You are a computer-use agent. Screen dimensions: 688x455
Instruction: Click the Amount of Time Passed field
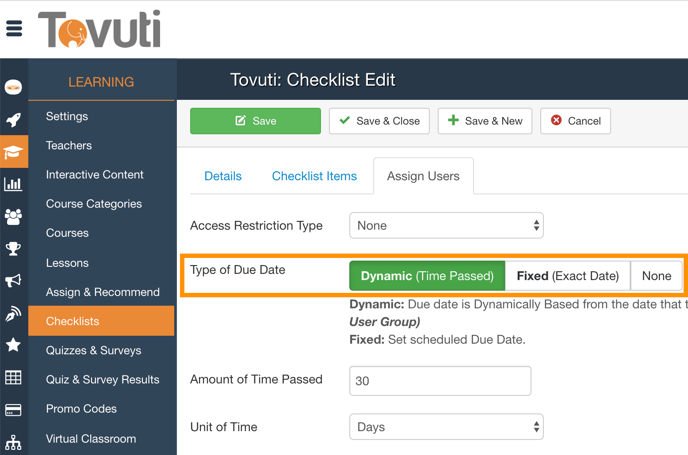pyautogui.click(x=440, y=380)
